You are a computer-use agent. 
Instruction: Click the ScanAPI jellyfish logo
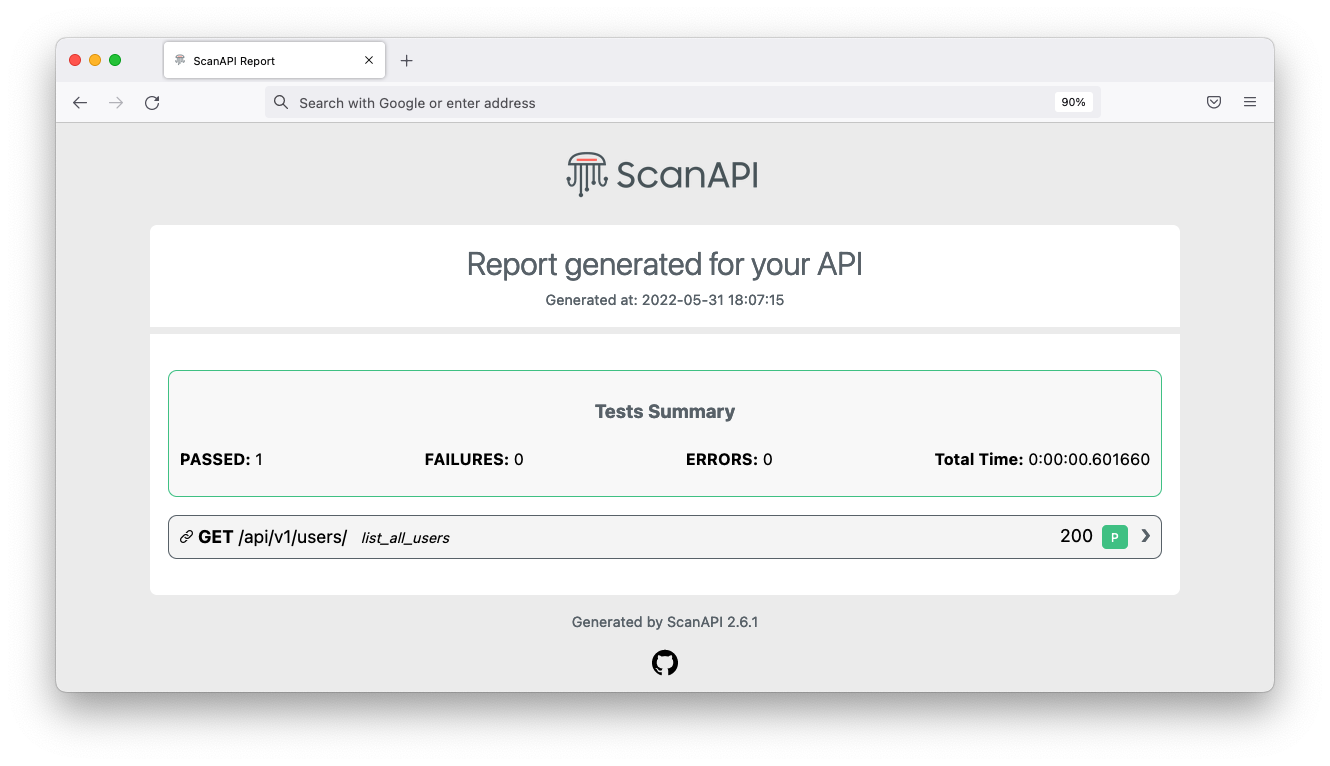click(x=586, y=173)
